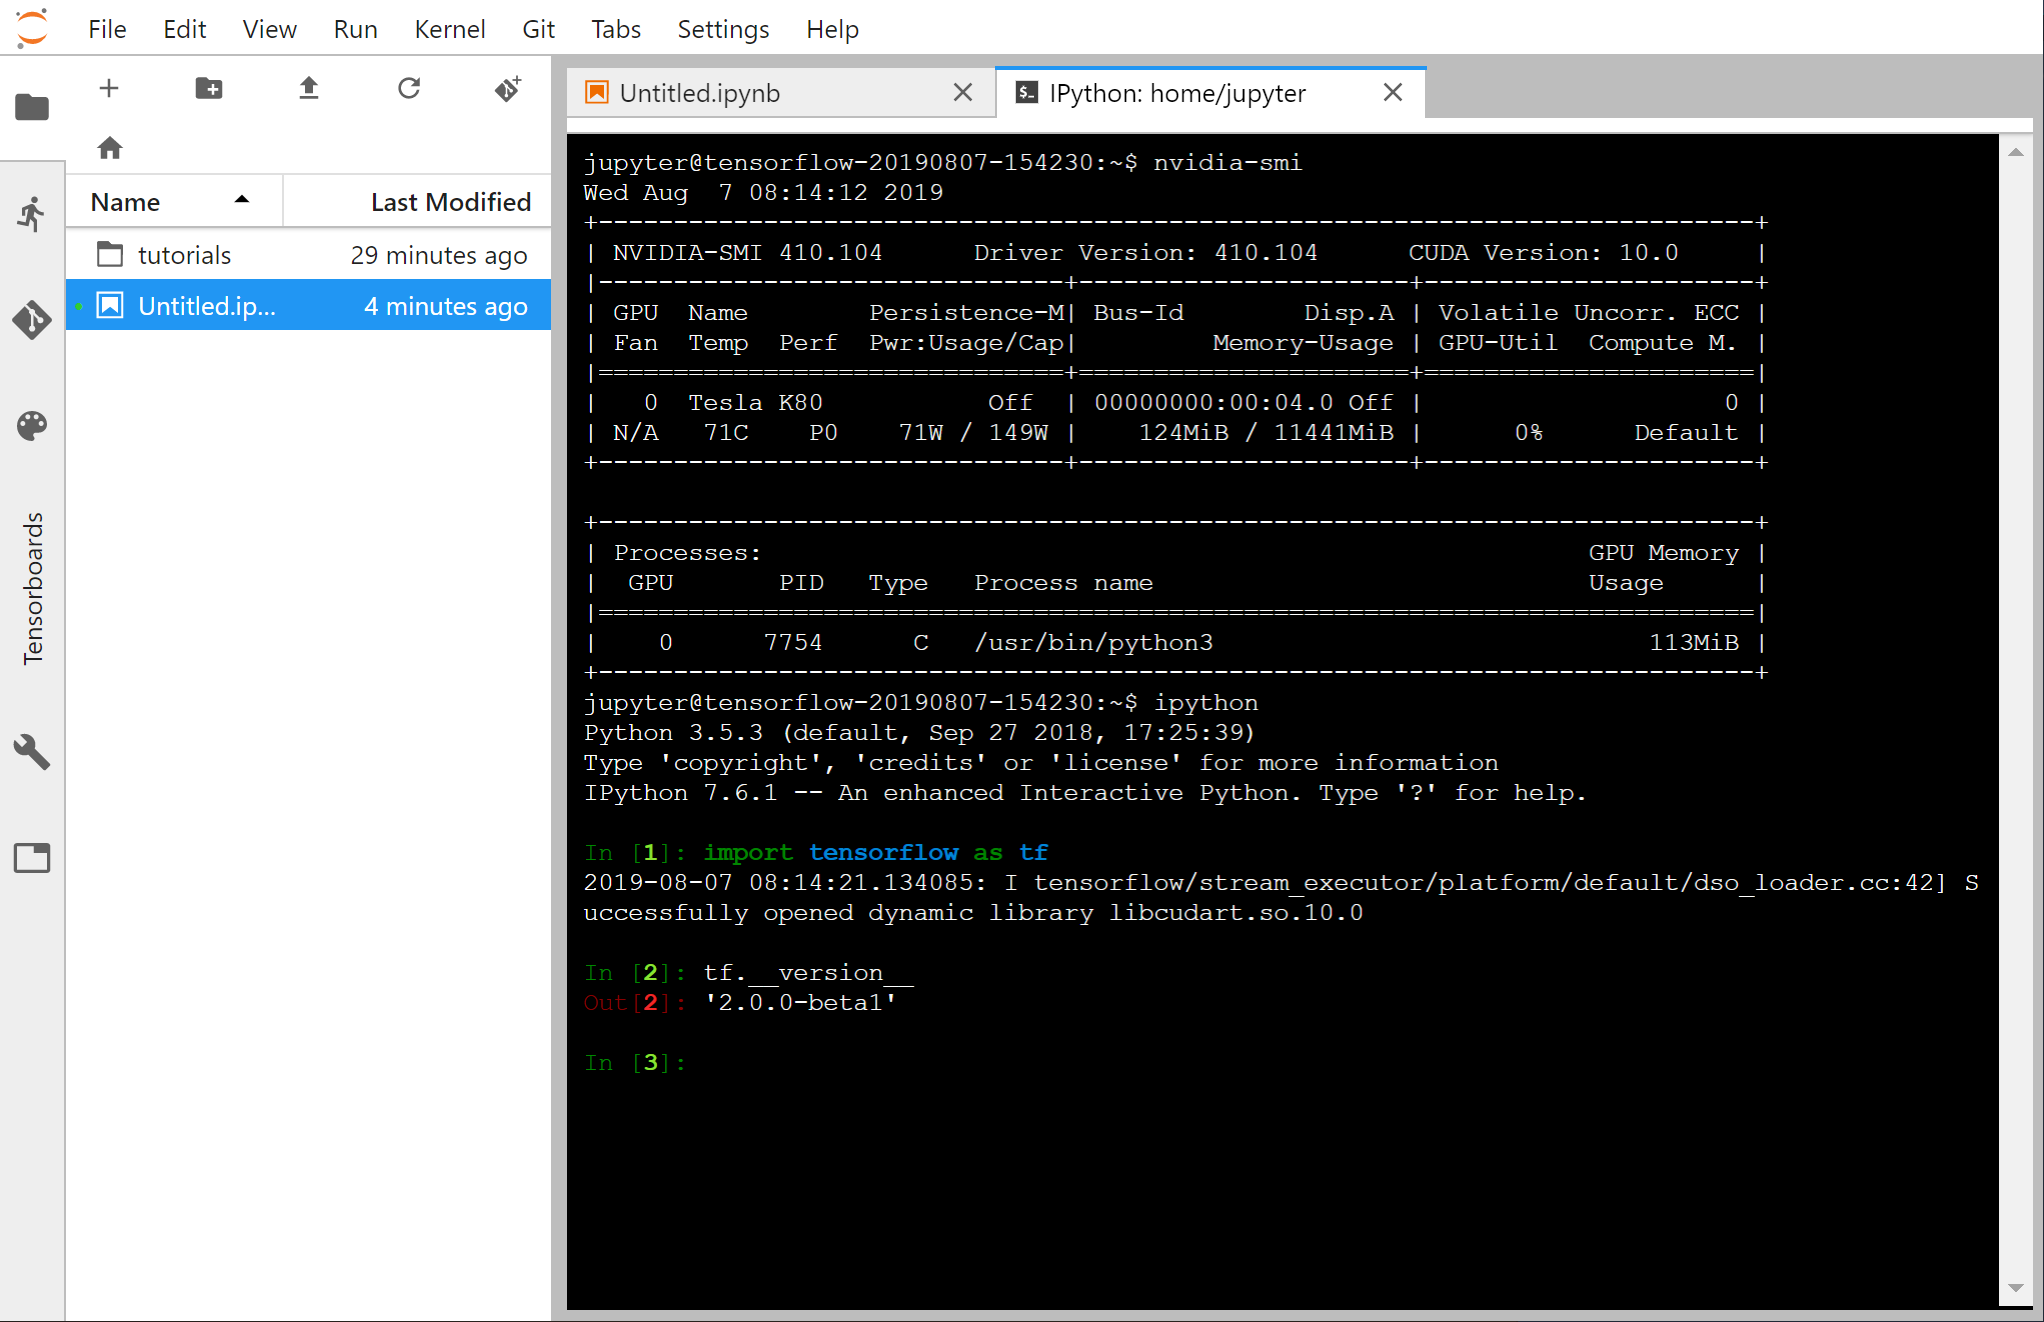Click the terminal scrollbar up arrow

(2015, 153)
